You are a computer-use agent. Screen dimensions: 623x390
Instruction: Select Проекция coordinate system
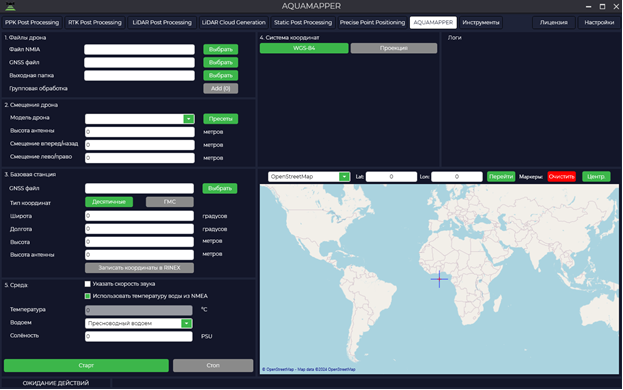(394, 48)
